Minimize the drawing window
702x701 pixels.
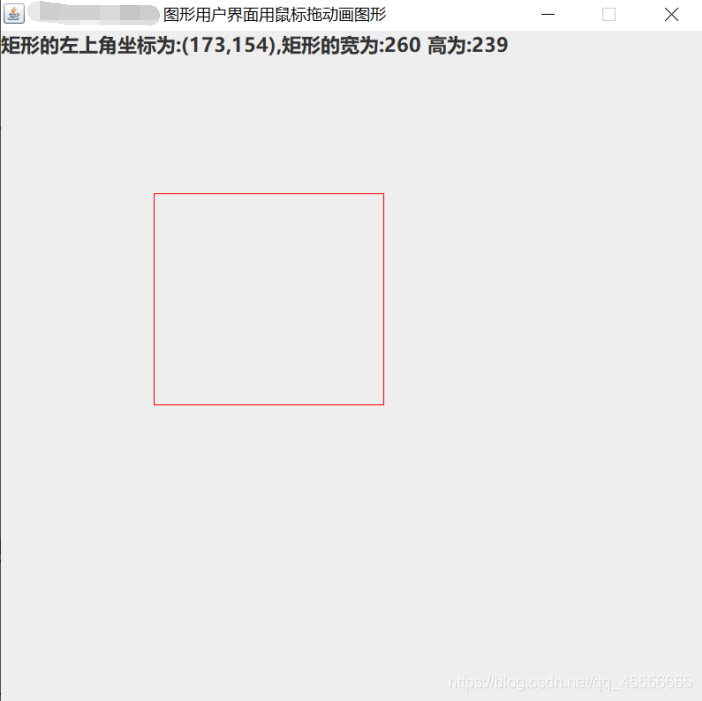point(548,14)
